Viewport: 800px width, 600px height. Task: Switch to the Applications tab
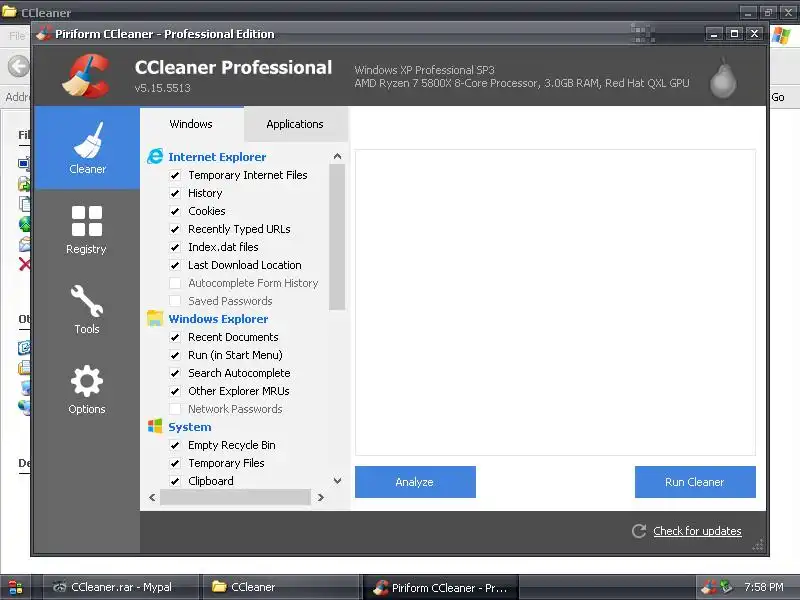click(x=295, y=124)
